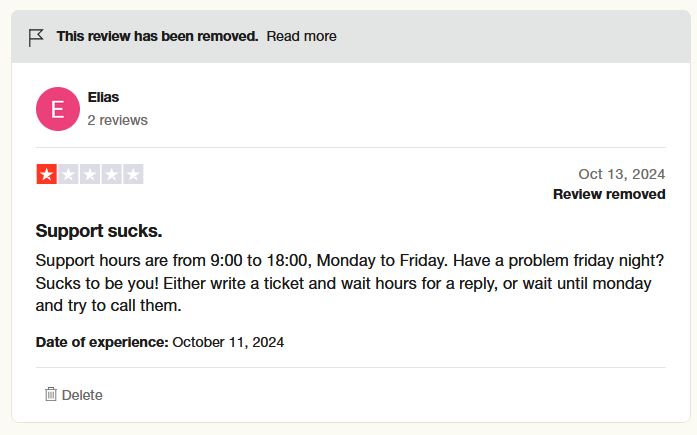Click the flag icon in the banner
697x435 pixels.
point(36,37)
